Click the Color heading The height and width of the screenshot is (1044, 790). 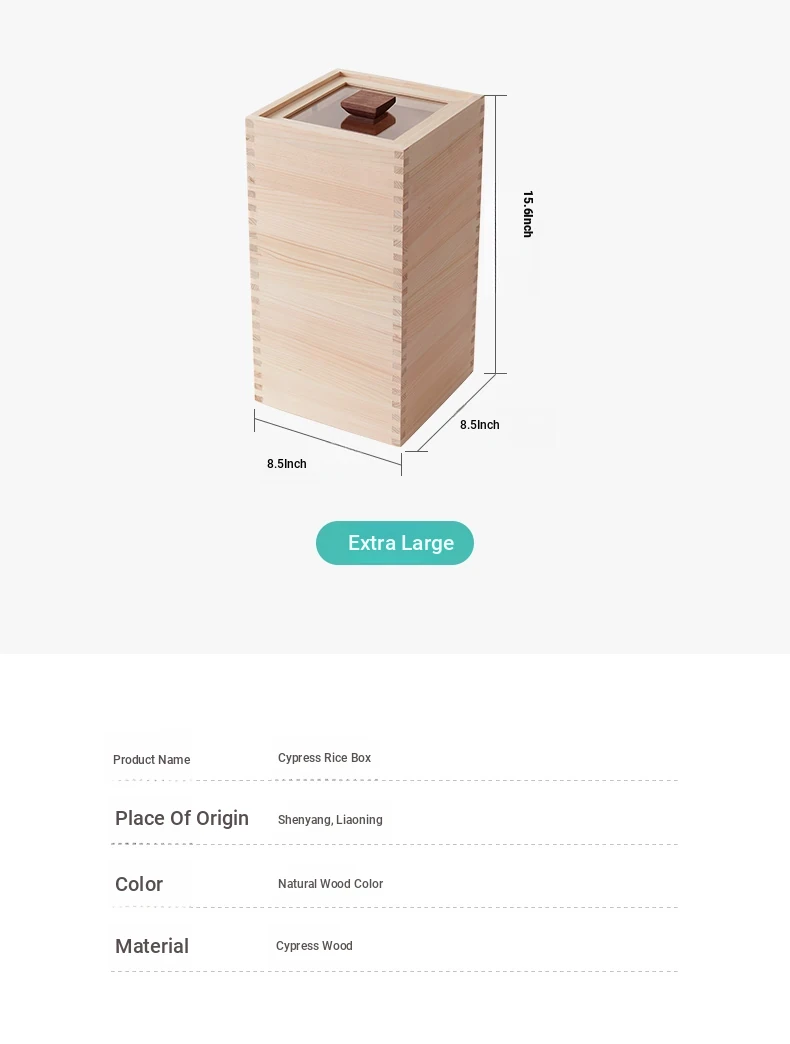[138, 884]
